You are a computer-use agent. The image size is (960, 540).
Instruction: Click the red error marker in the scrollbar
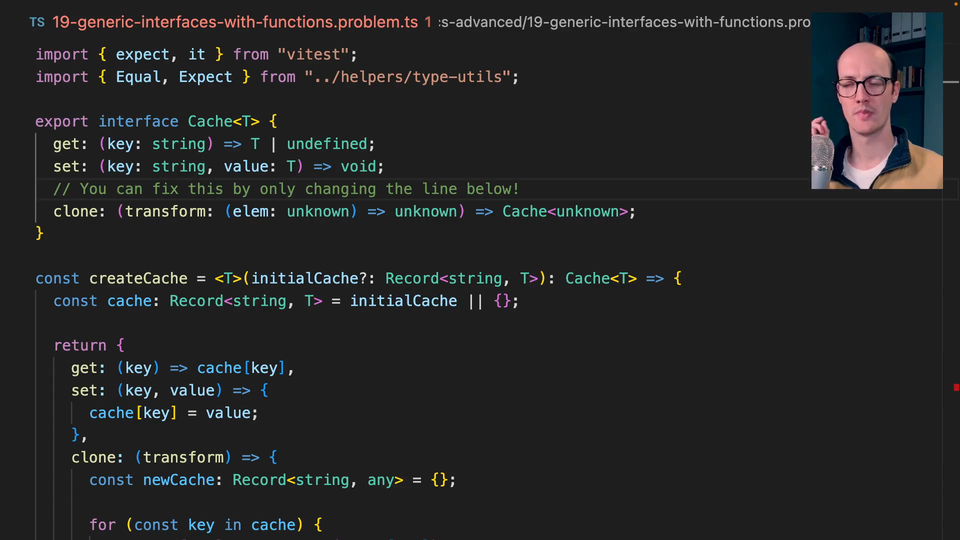pos(956,387)
